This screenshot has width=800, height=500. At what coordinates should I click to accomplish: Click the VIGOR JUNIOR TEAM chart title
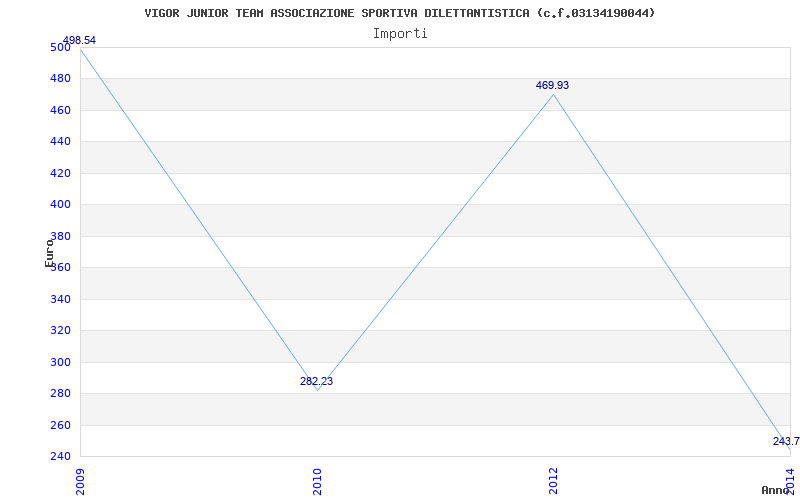pos(400,13)
